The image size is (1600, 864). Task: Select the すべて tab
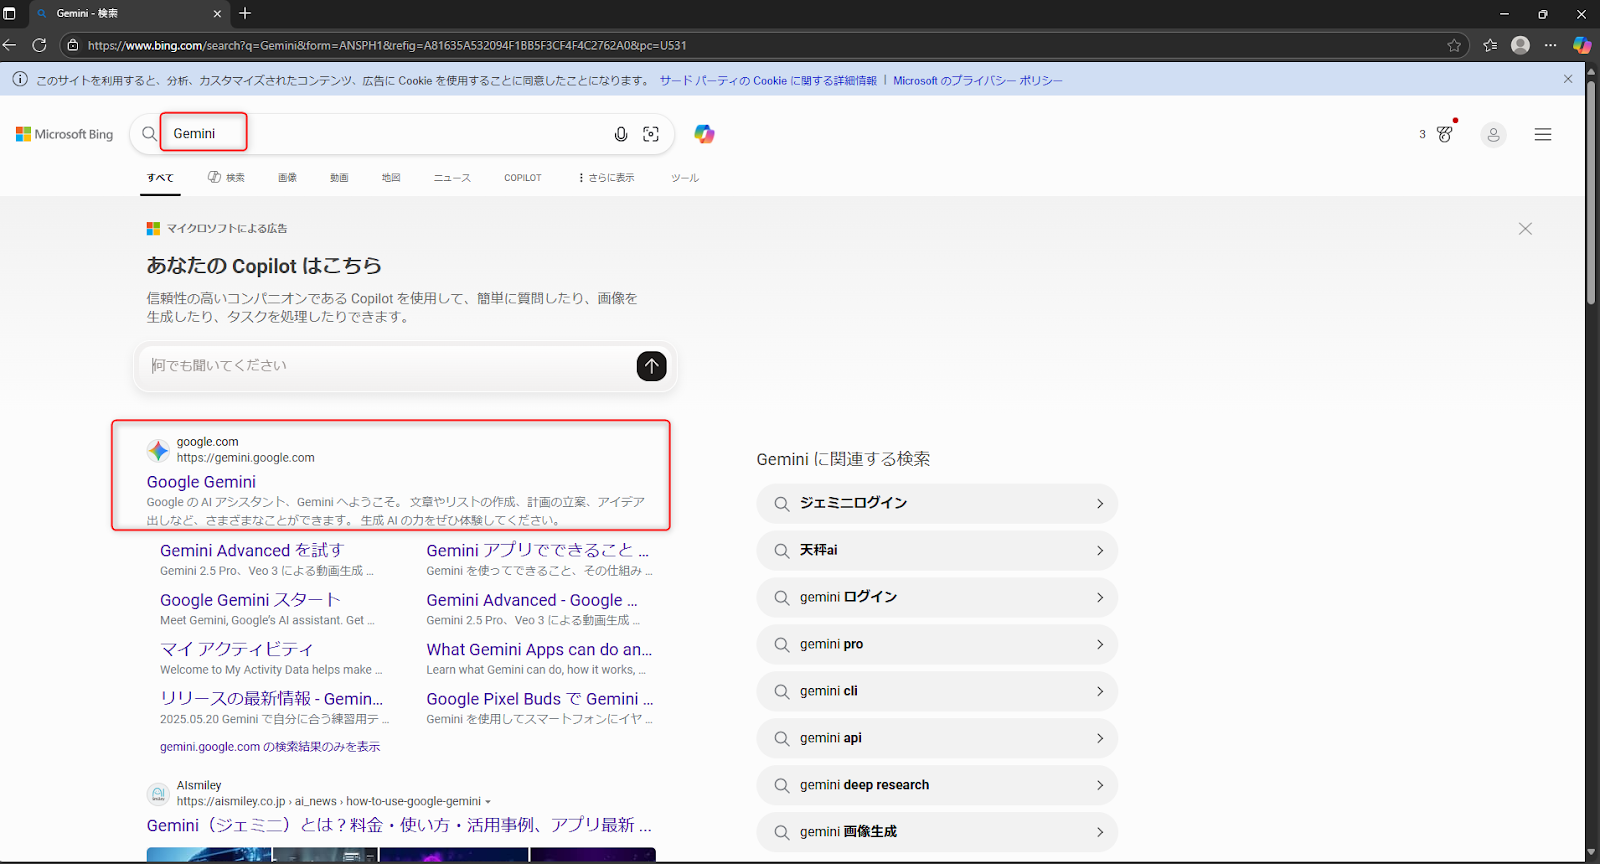click(x=160, y=178)
